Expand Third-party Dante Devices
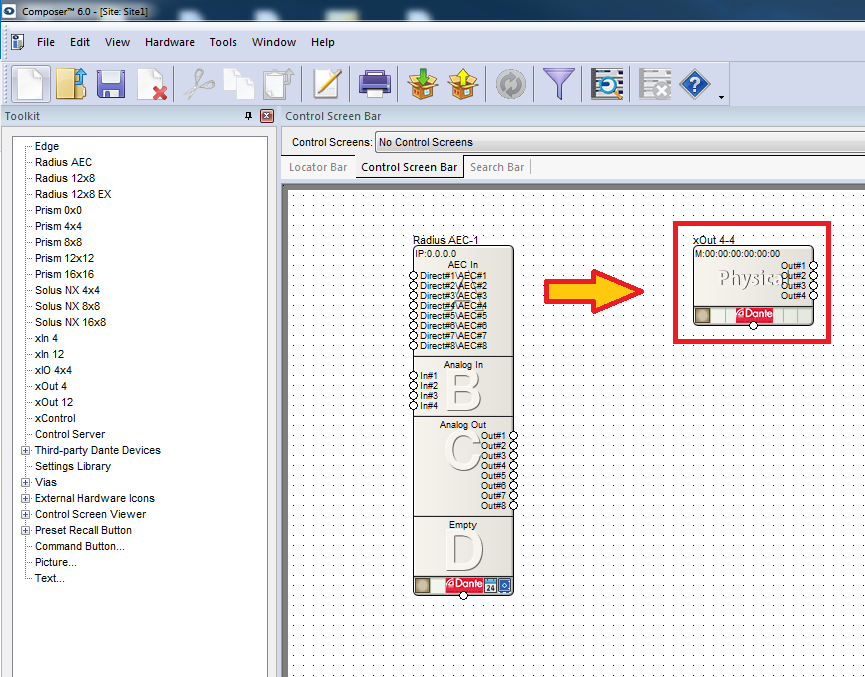865x677 pixels. 25,450
